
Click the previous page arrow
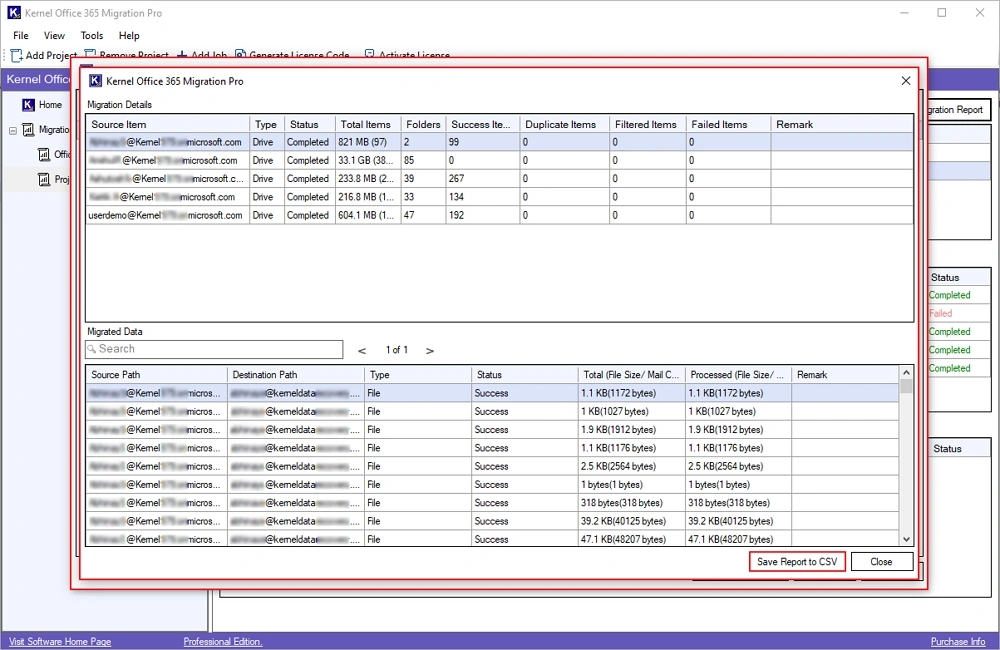click(x=361, y=351)
